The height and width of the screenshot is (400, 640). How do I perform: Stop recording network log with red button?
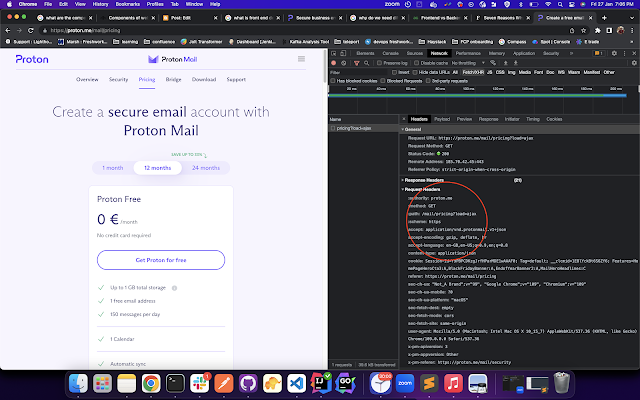point(333,63)
